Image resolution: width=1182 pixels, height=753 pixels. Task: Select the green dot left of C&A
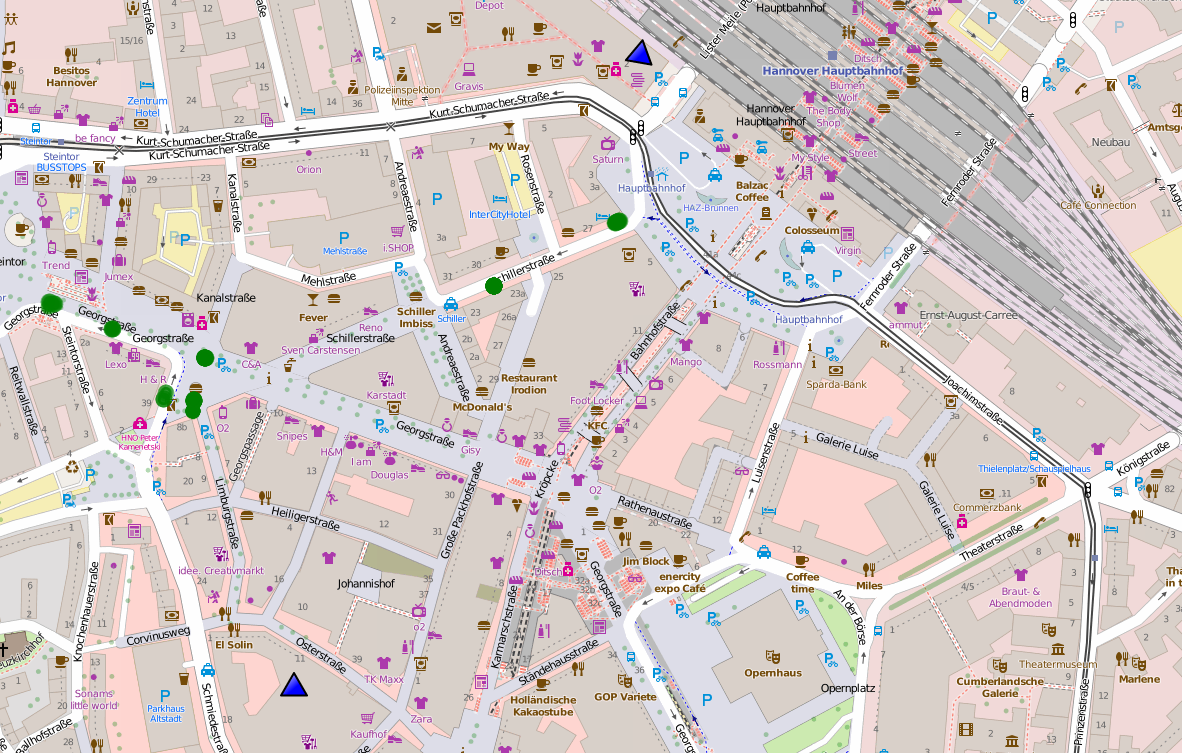205,358
